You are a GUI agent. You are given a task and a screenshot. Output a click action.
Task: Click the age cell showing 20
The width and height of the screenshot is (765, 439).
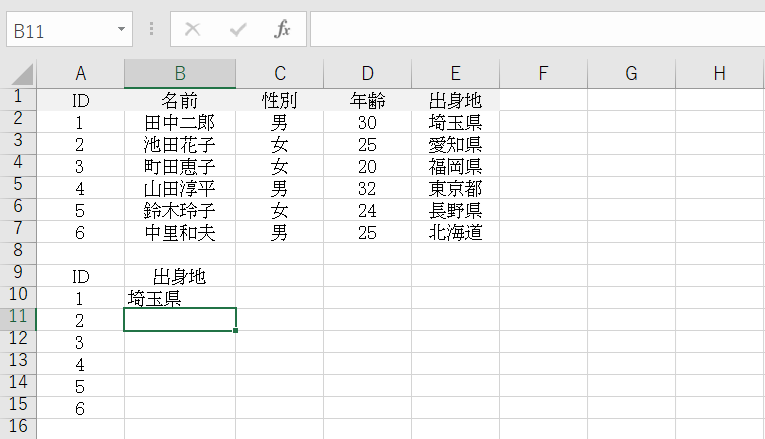pos(367,166)
